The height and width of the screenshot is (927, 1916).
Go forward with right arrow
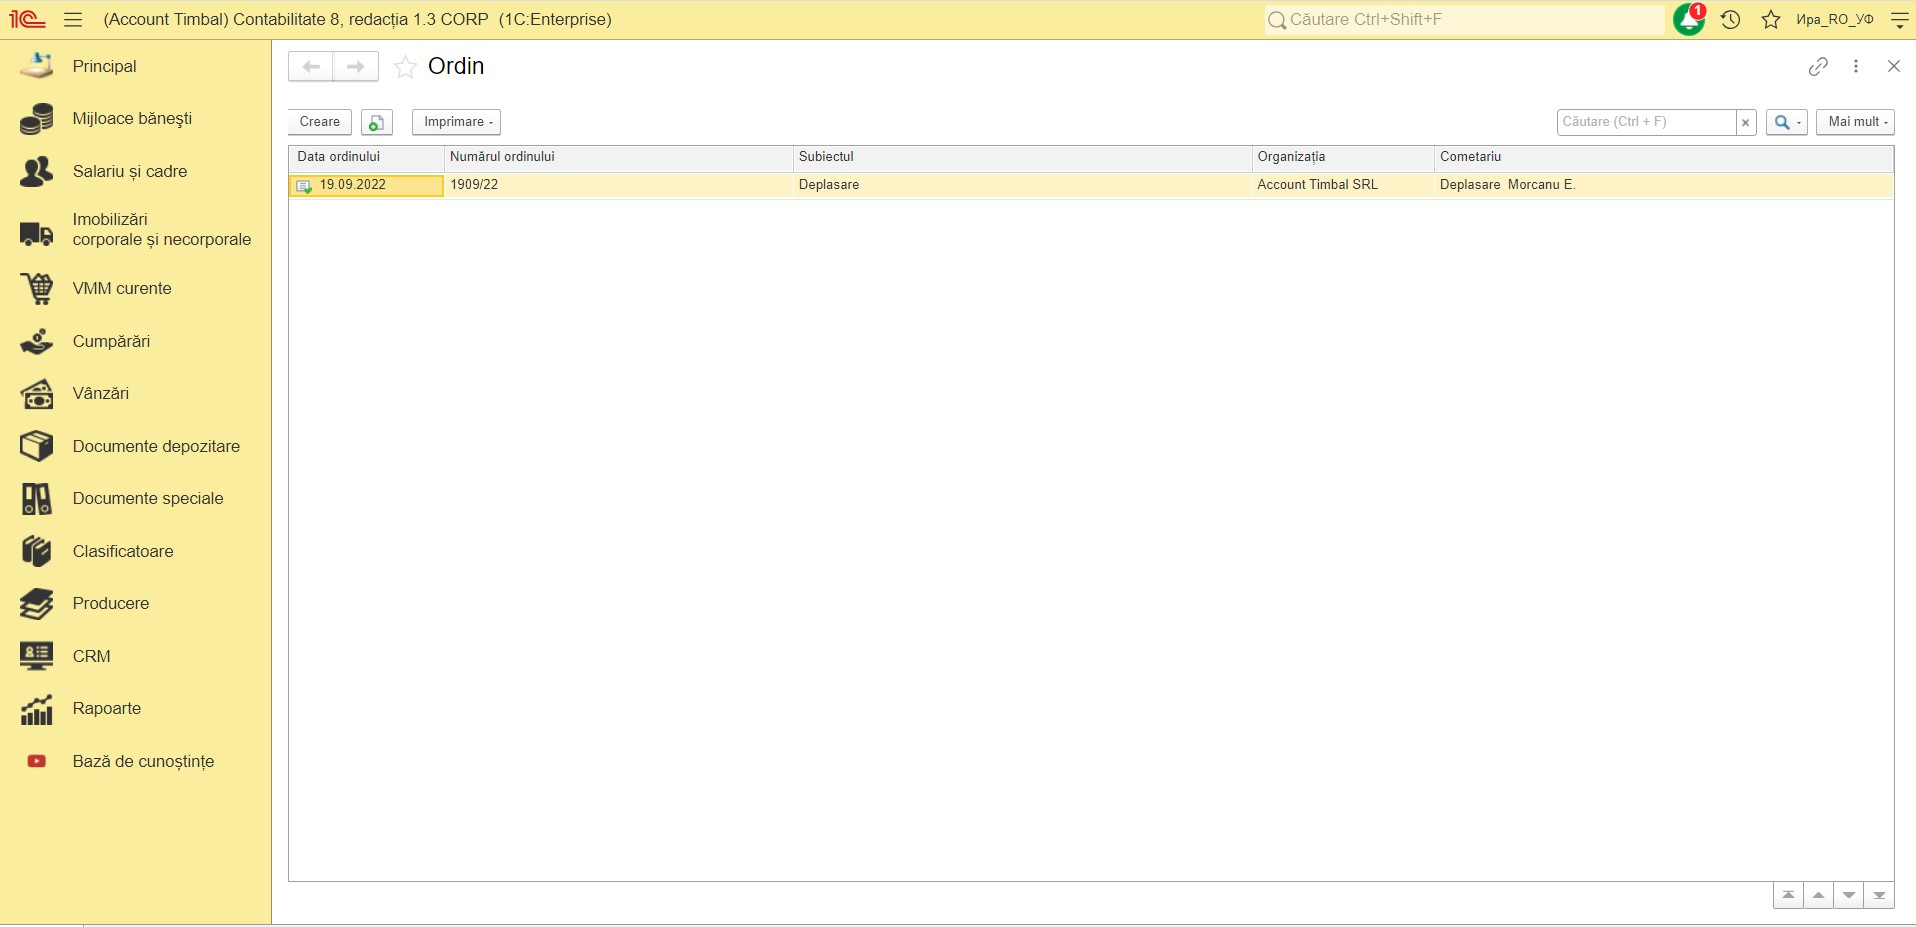coord(356,67)
